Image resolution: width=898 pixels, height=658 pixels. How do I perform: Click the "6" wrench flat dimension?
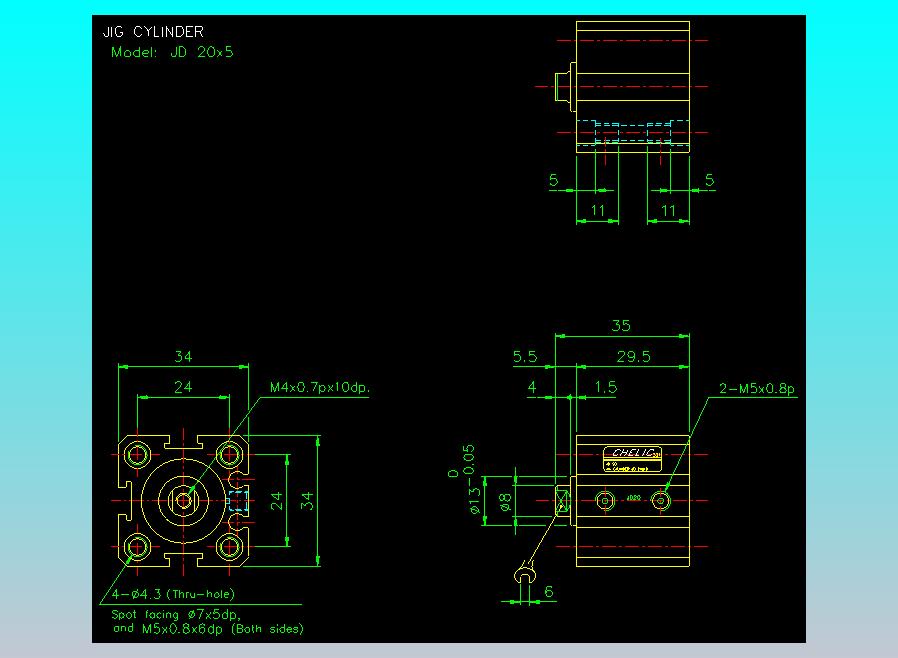tap(549, 592)
